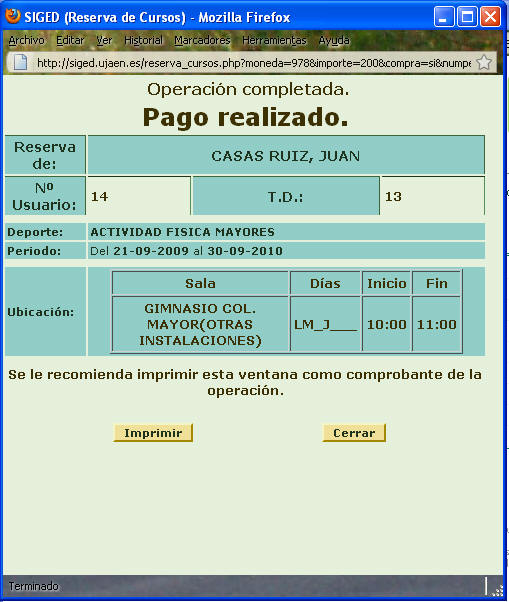Viewport: 509px width, 602px height.
Task: Open the Archivo menu
Action: (26, 40)
